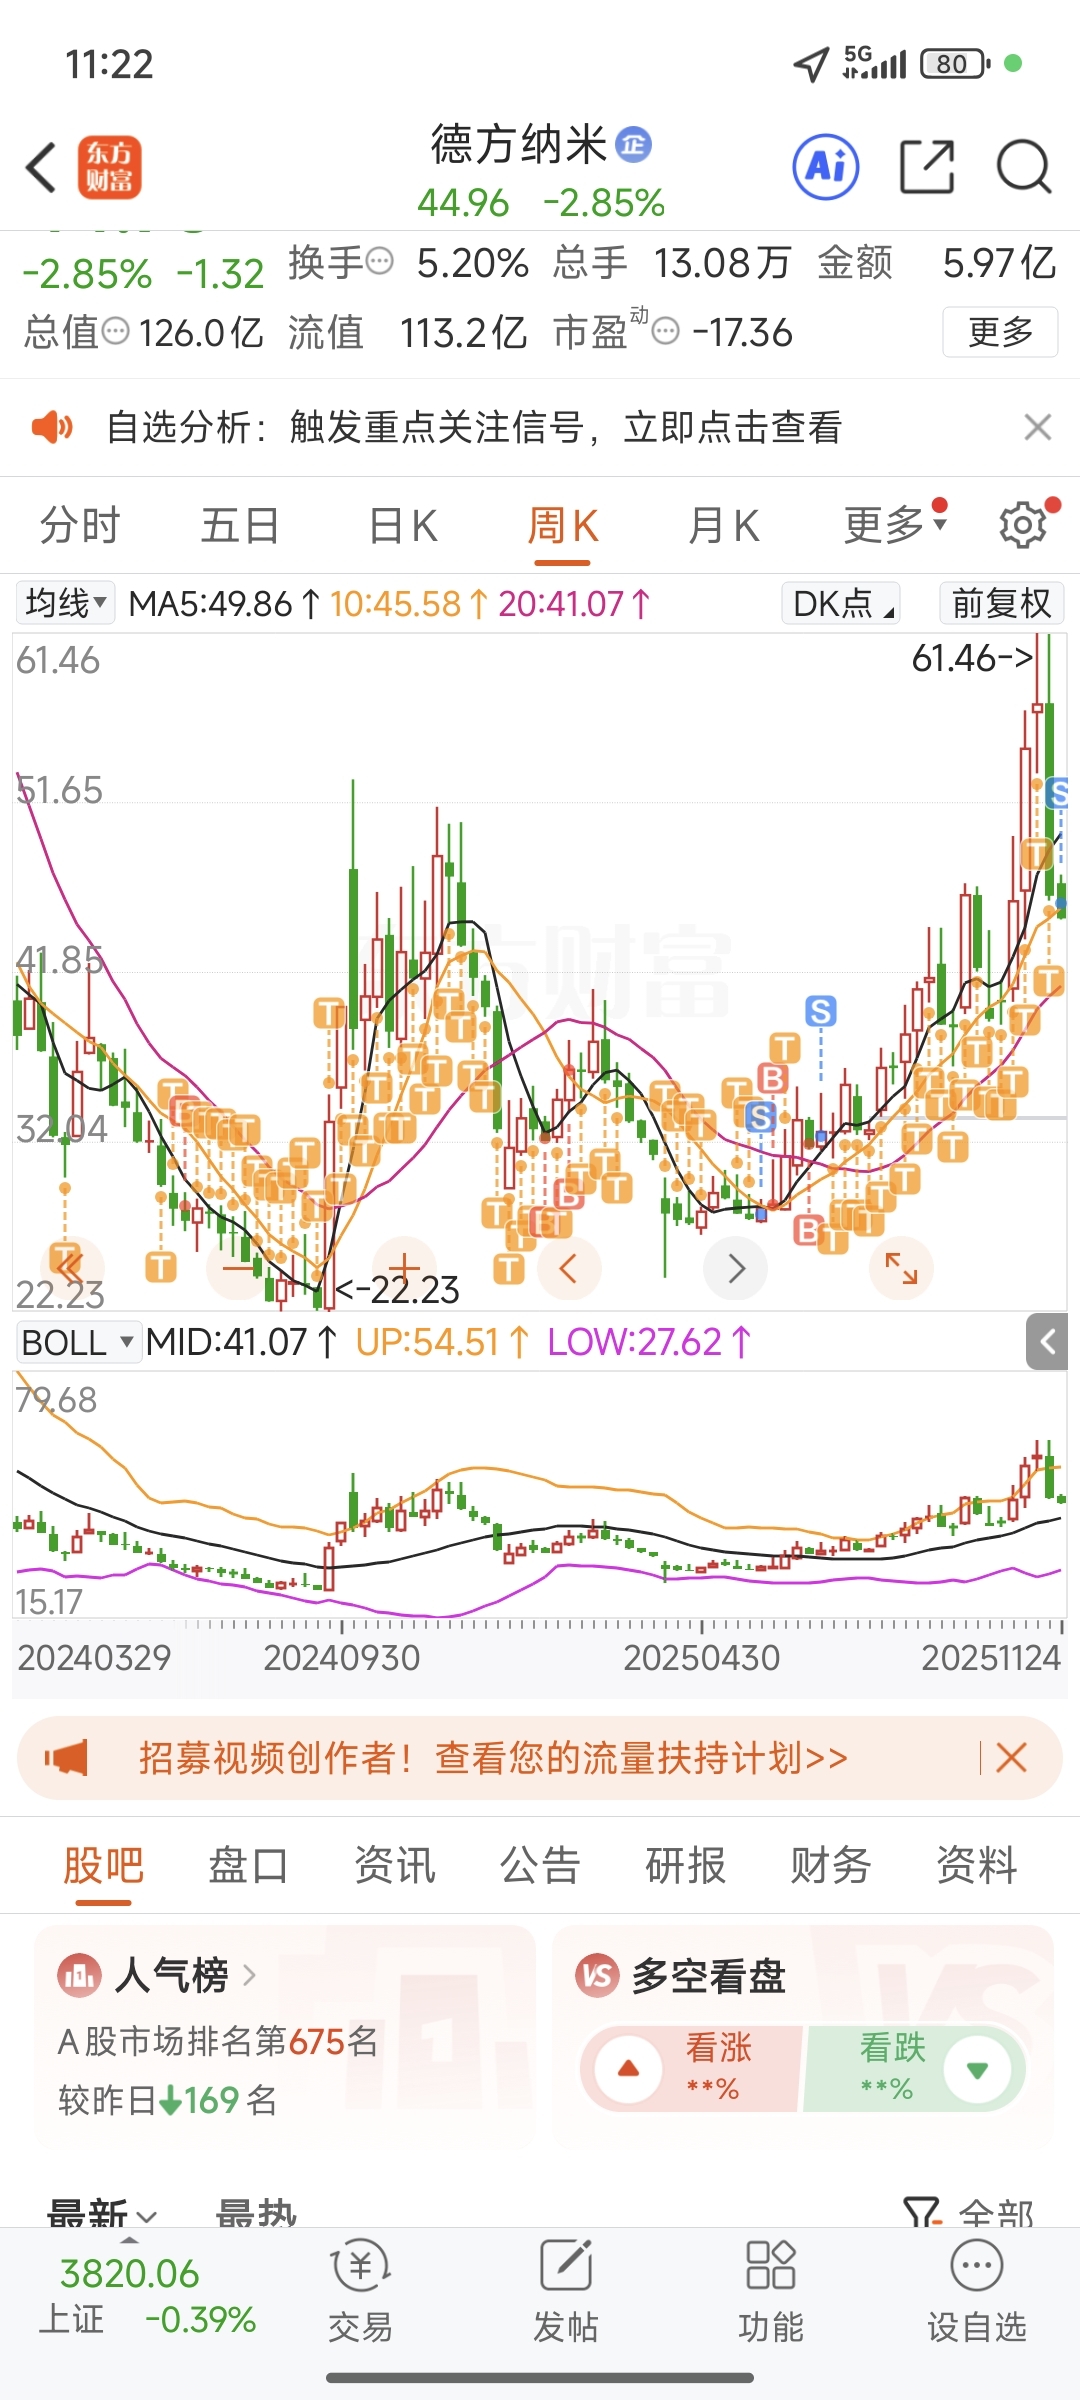Open the 资讯 tab
Image resolution: width=1080 pixels, height=2400 pixels.
click(395, 1865)
